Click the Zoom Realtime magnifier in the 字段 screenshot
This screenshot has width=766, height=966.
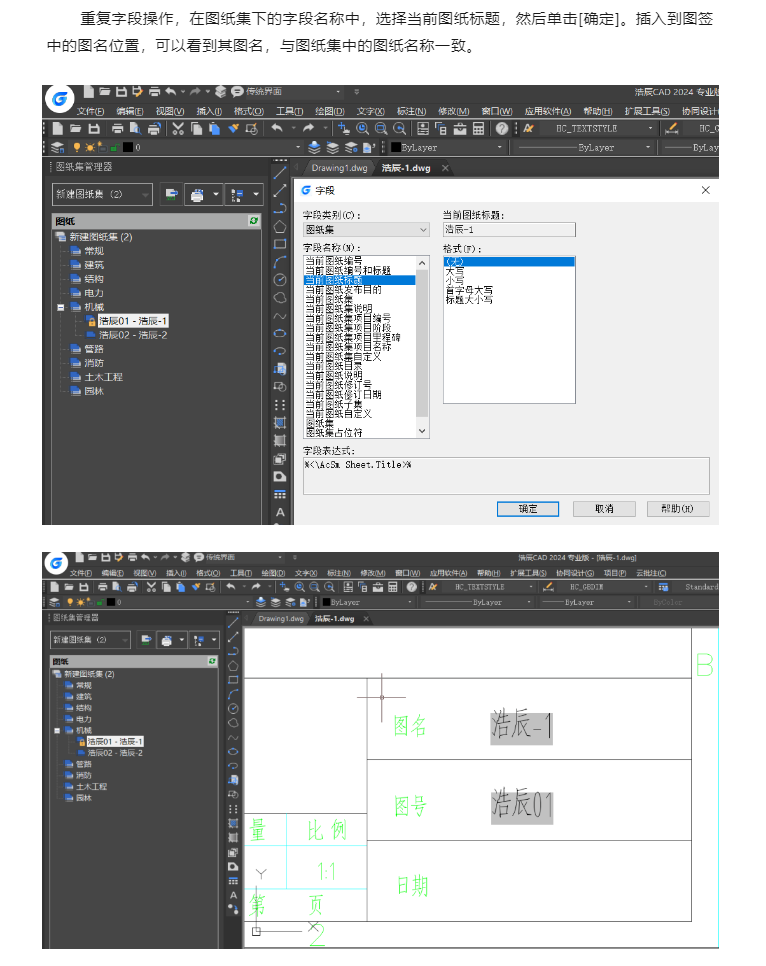[x=362, y=128]
